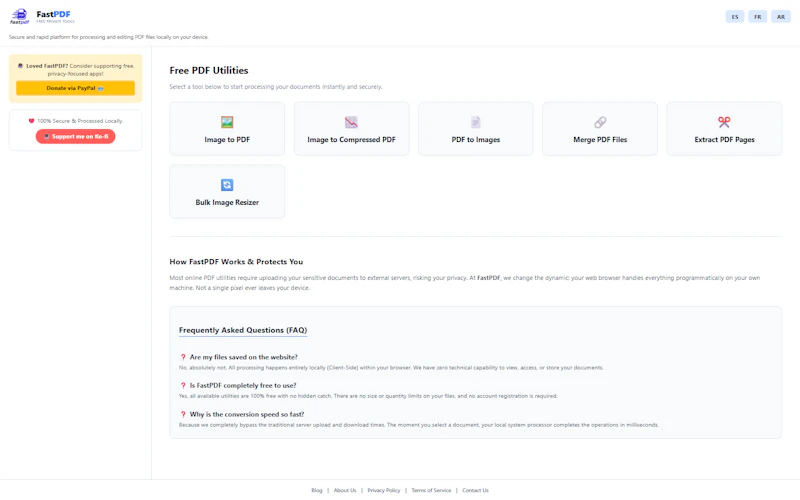Image resolution: width=800 pixels, height=500 pixels.
Task: Click the Bulk Image Resizer refresh icon
Action: (227, 185)
